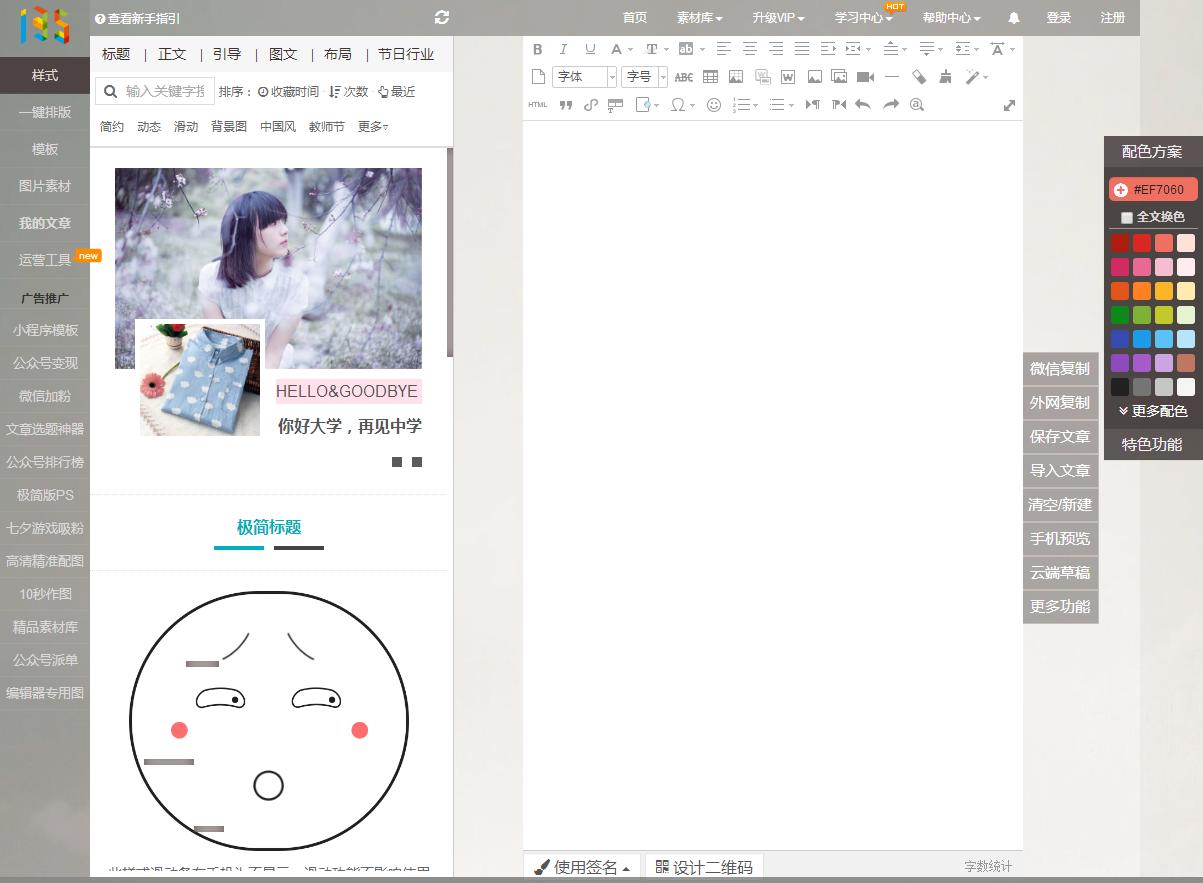Viewport: 1203px width, 883px height.
Task: Refresh the template list
Action: [x=440, y=17]
